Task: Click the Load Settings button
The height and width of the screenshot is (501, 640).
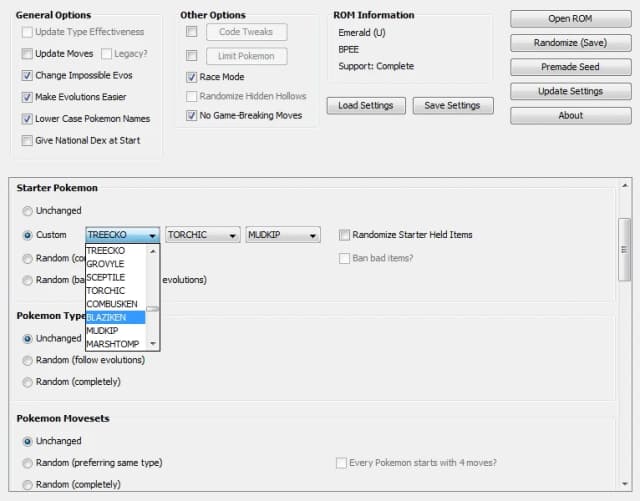Action: click(x=366, y=105)
